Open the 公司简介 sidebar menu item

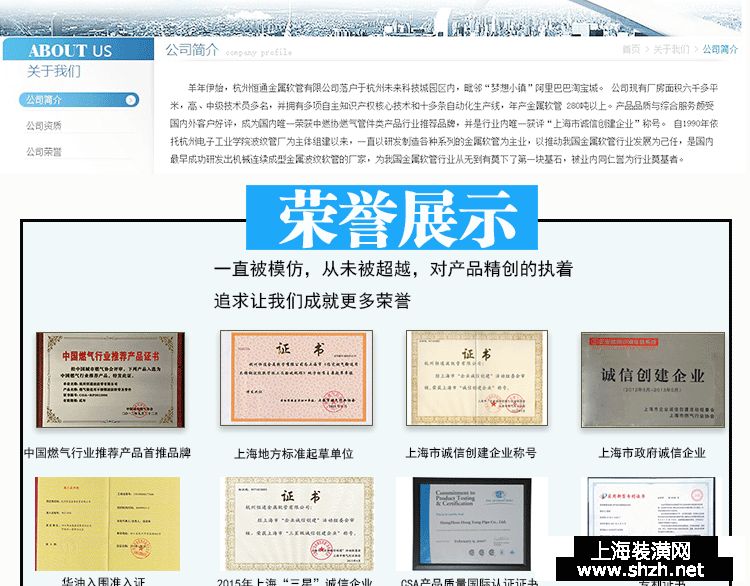(45, 100)
